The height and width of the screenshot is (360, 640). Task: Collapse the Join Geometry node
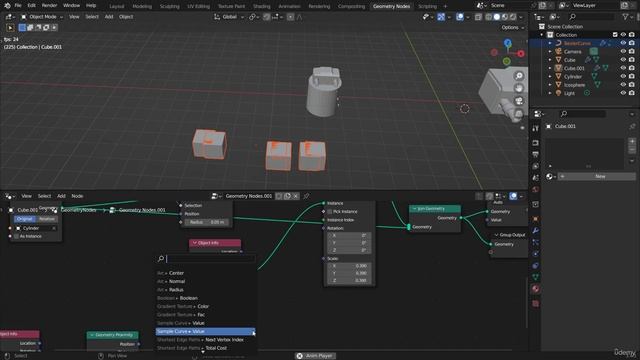click(414, 209)
